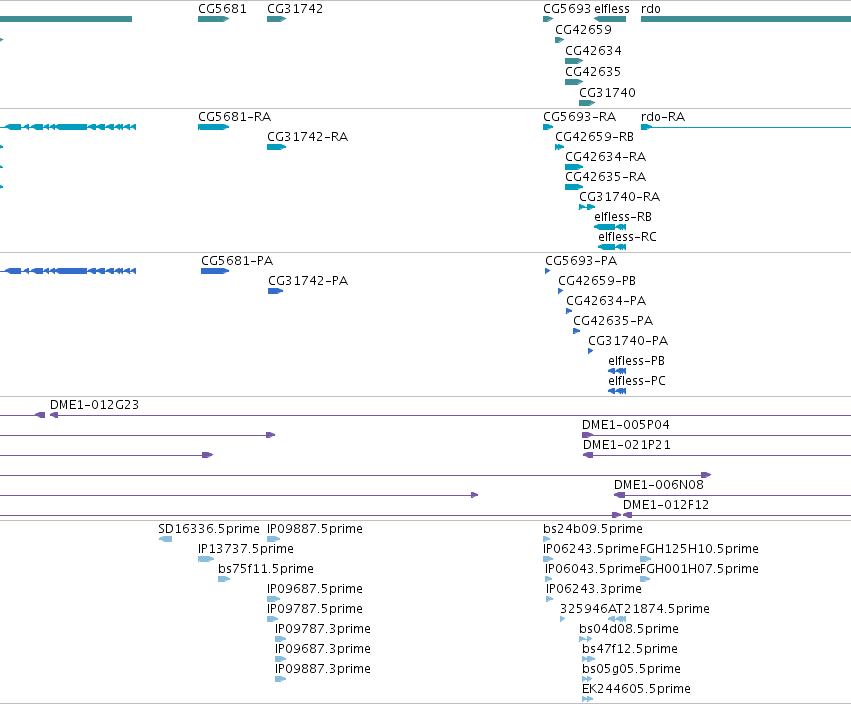Select the IP09787.5prime EST label
The width and height of the screenshot is (851, 704).
315,610
